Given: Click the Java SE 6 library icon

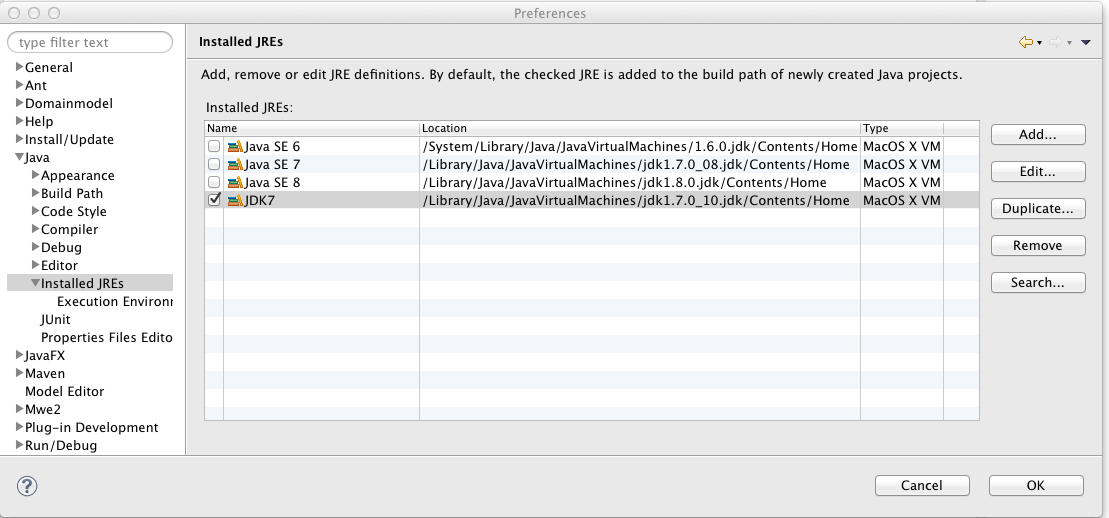Looking at the screenshot, I should pos(235,147).
